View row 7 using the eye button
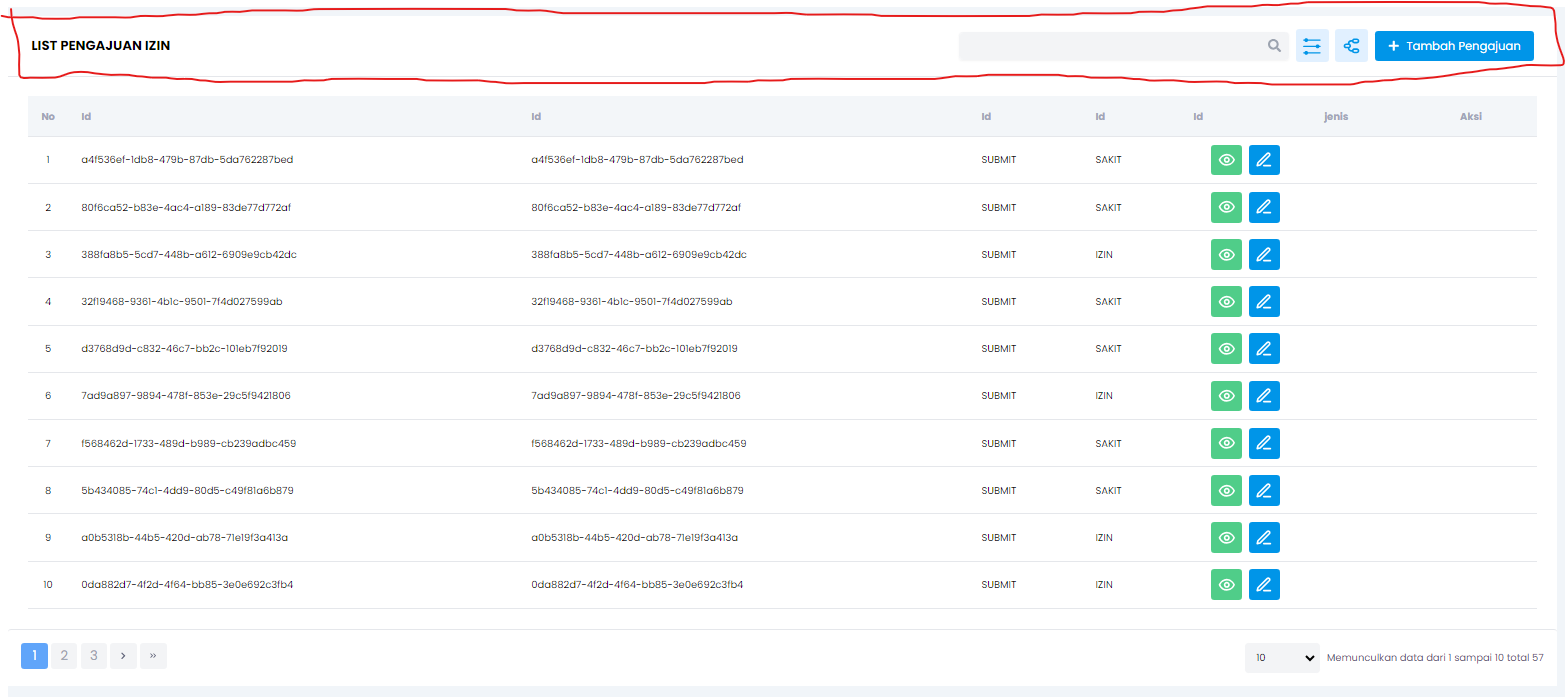This screenshot has width=1568, height=697. [x=1226, y=443]
